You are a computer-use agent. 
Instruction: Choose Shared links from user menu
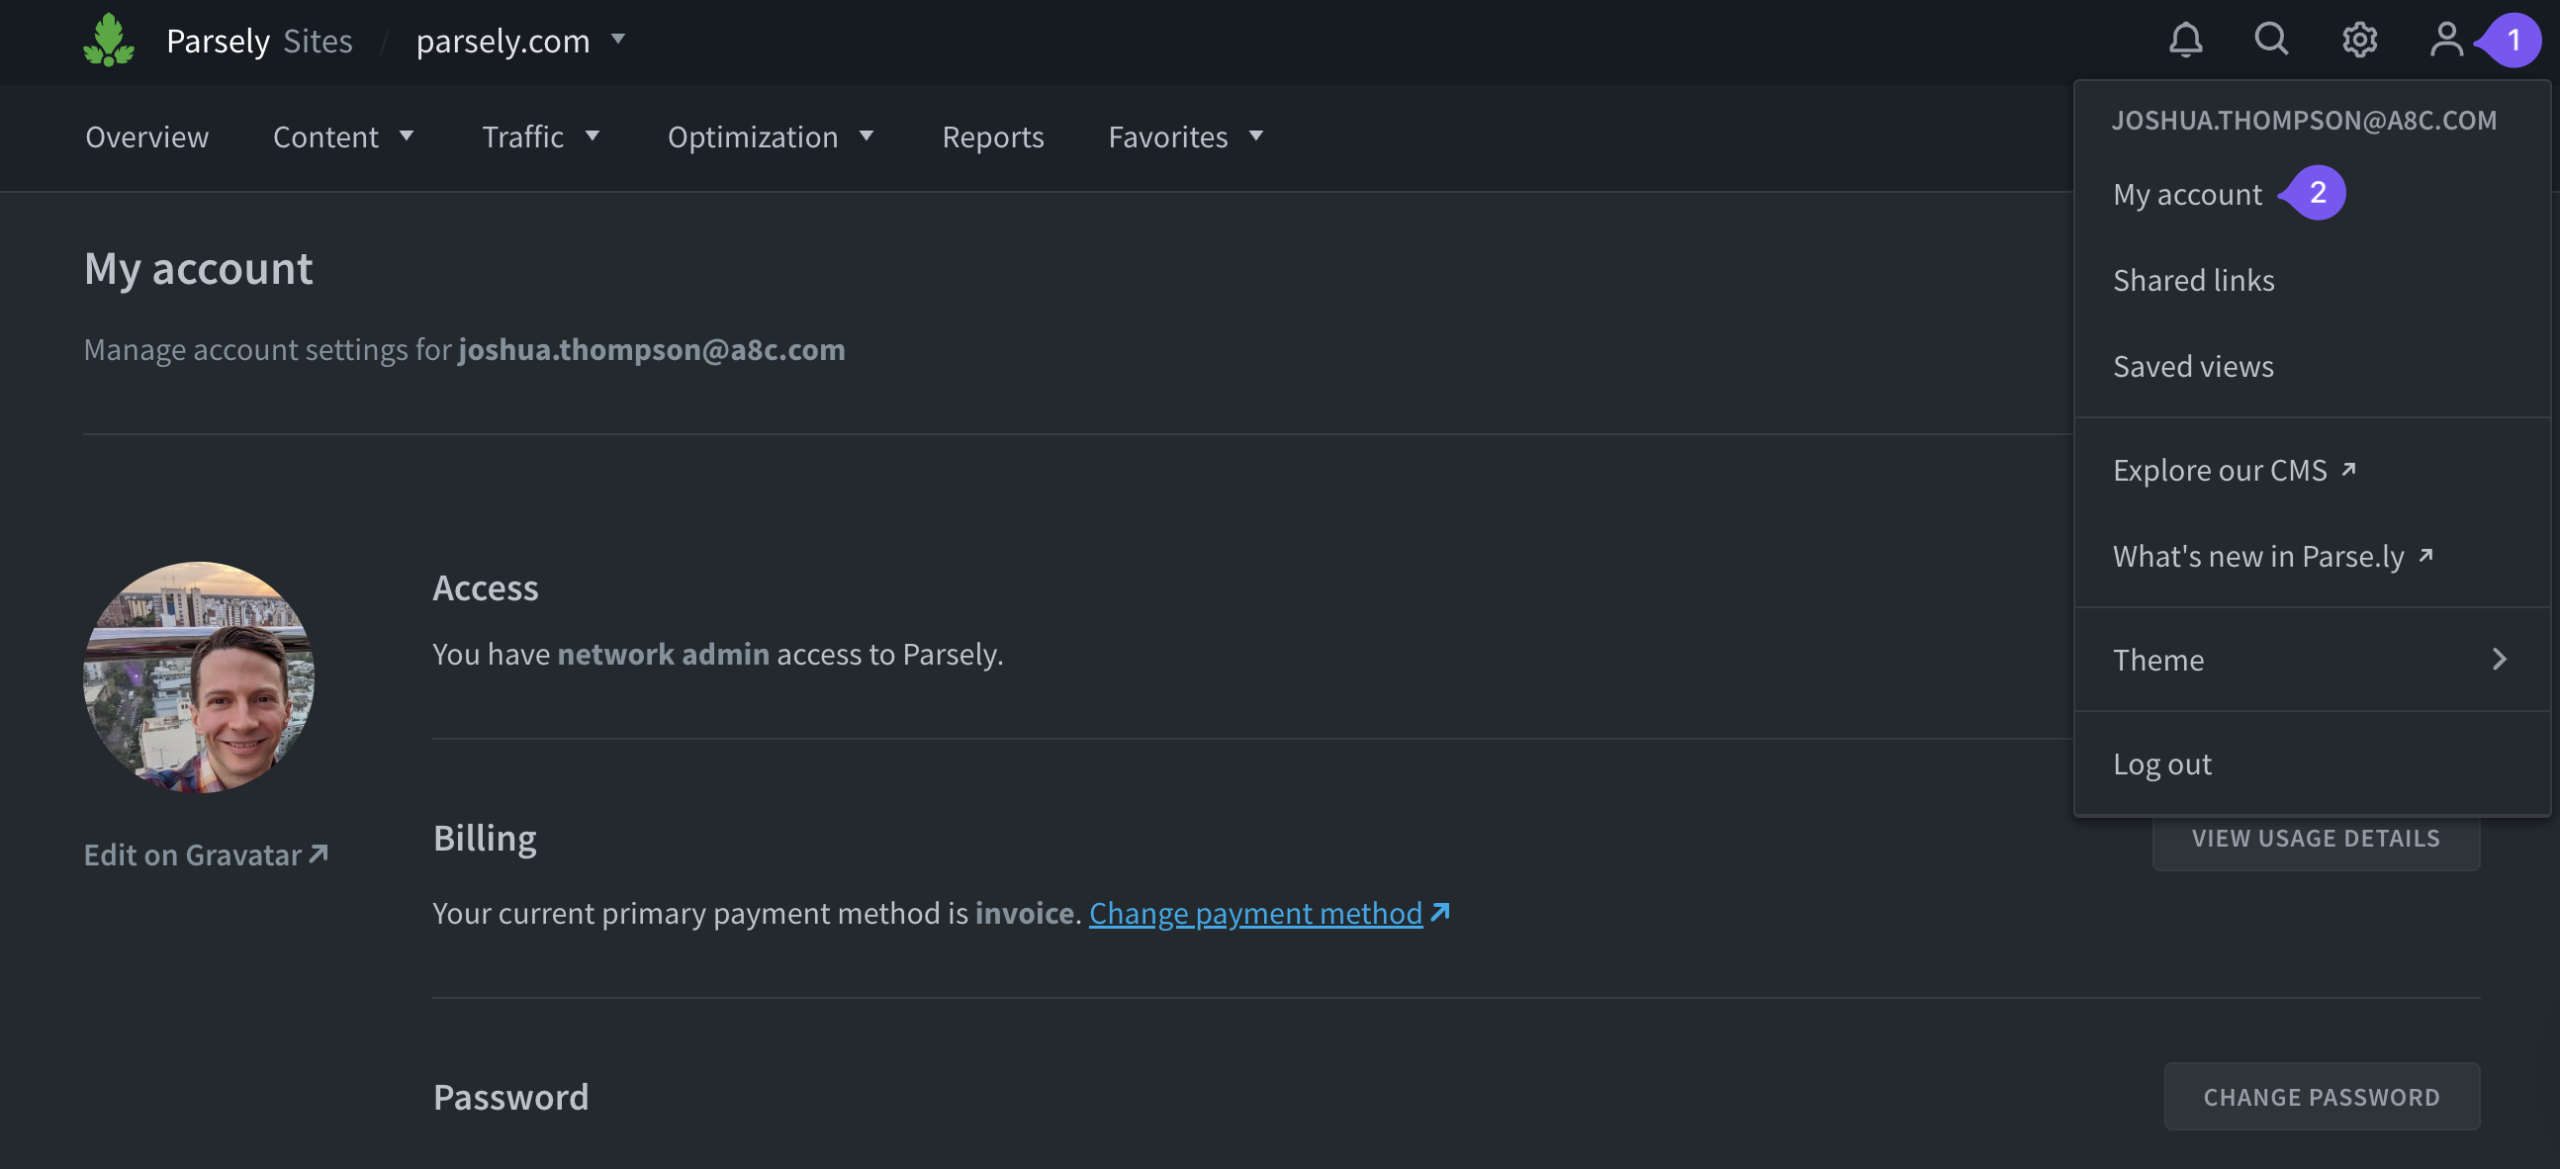tap(2193, 280)
